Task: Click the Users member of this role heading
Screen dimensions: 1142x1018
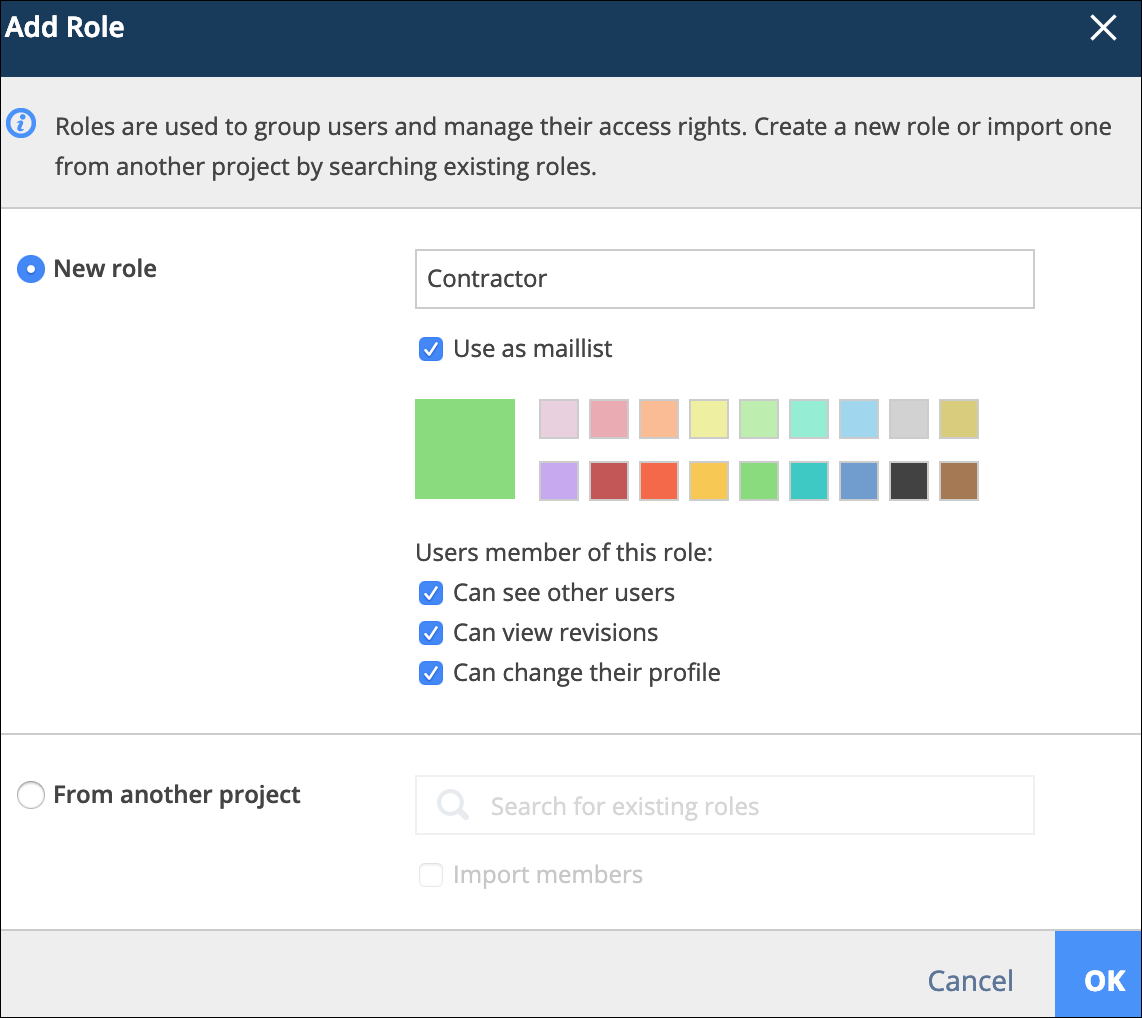Action: (x=564, y=553)
